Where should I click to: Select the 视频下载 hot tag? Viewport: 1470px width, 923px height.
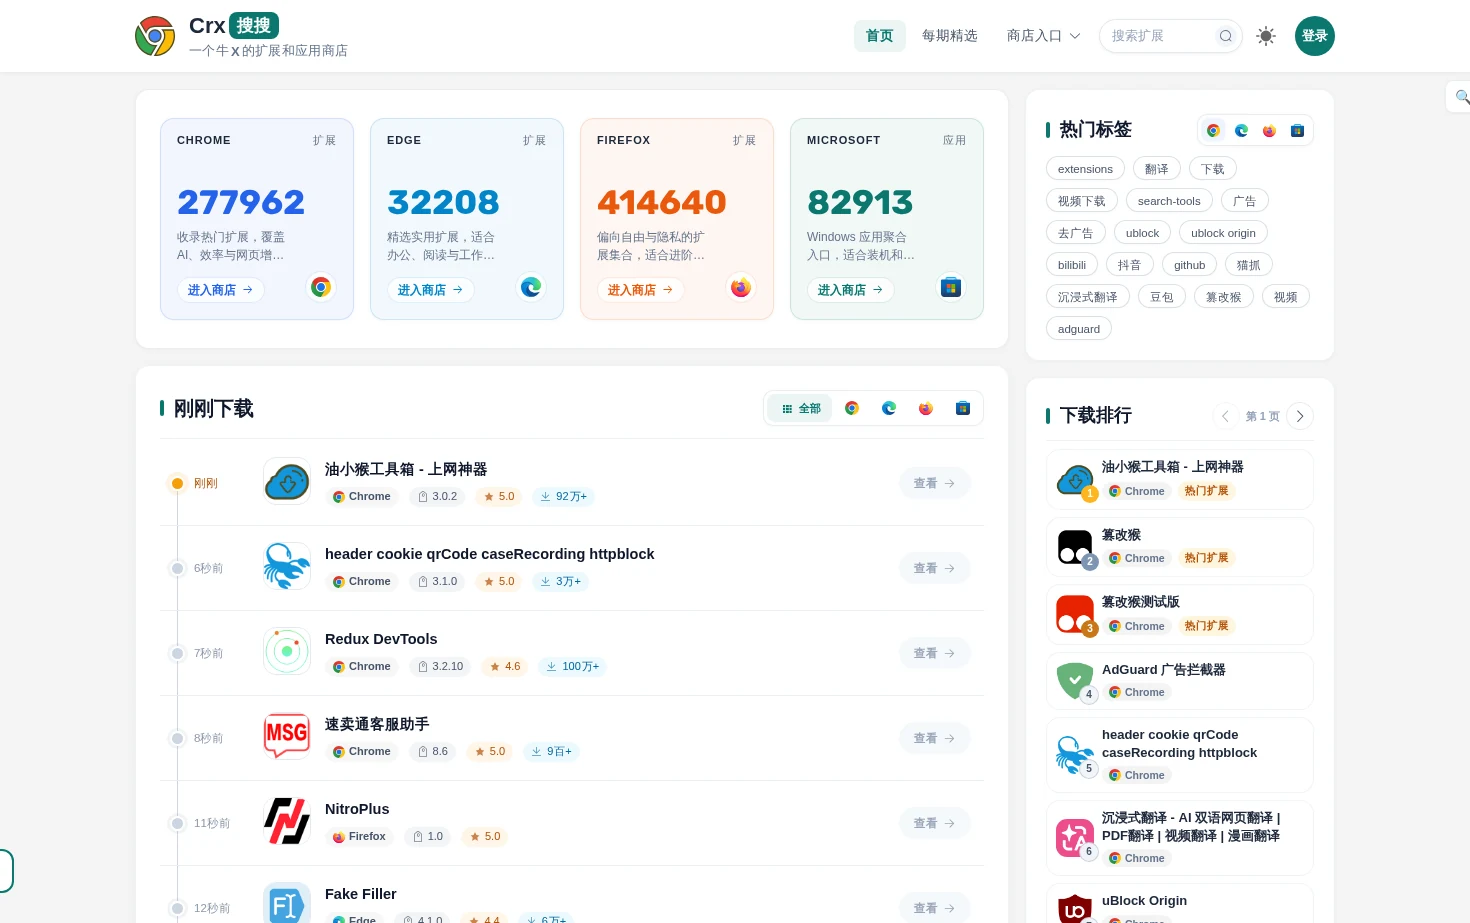[1081, 201]
